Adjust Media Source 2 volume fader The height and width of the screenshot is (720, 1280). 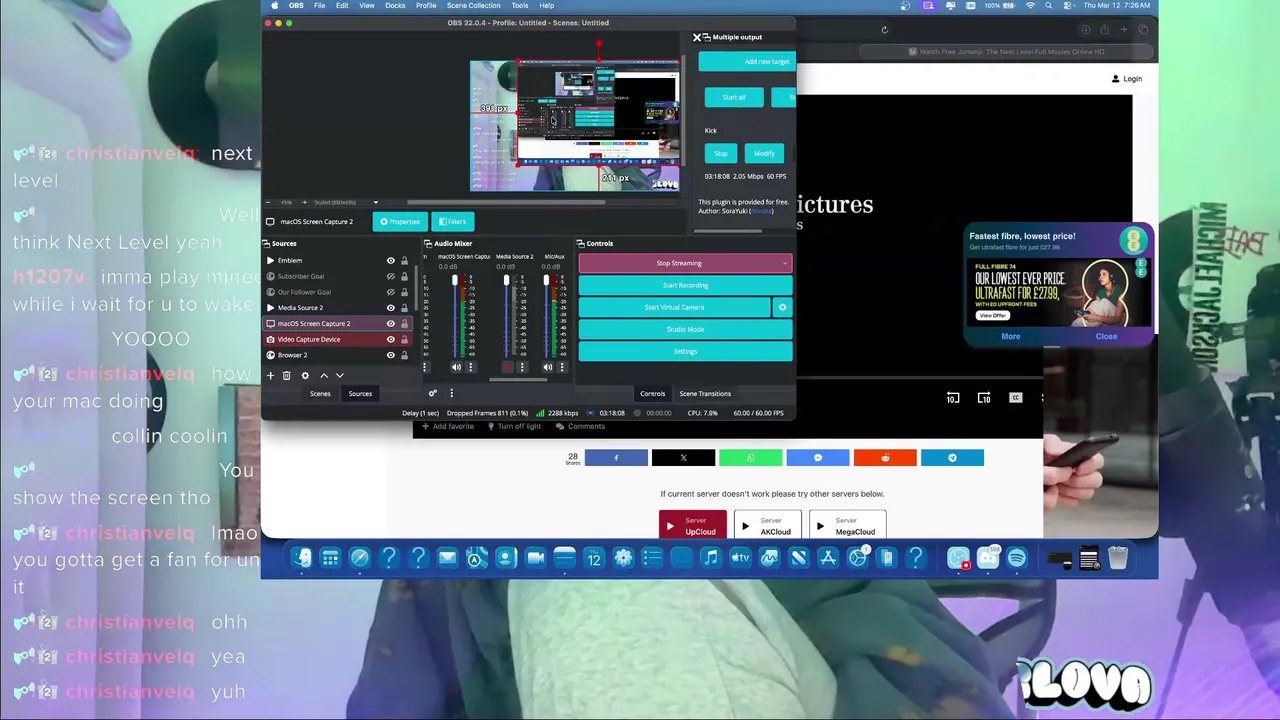click(505, 281)
